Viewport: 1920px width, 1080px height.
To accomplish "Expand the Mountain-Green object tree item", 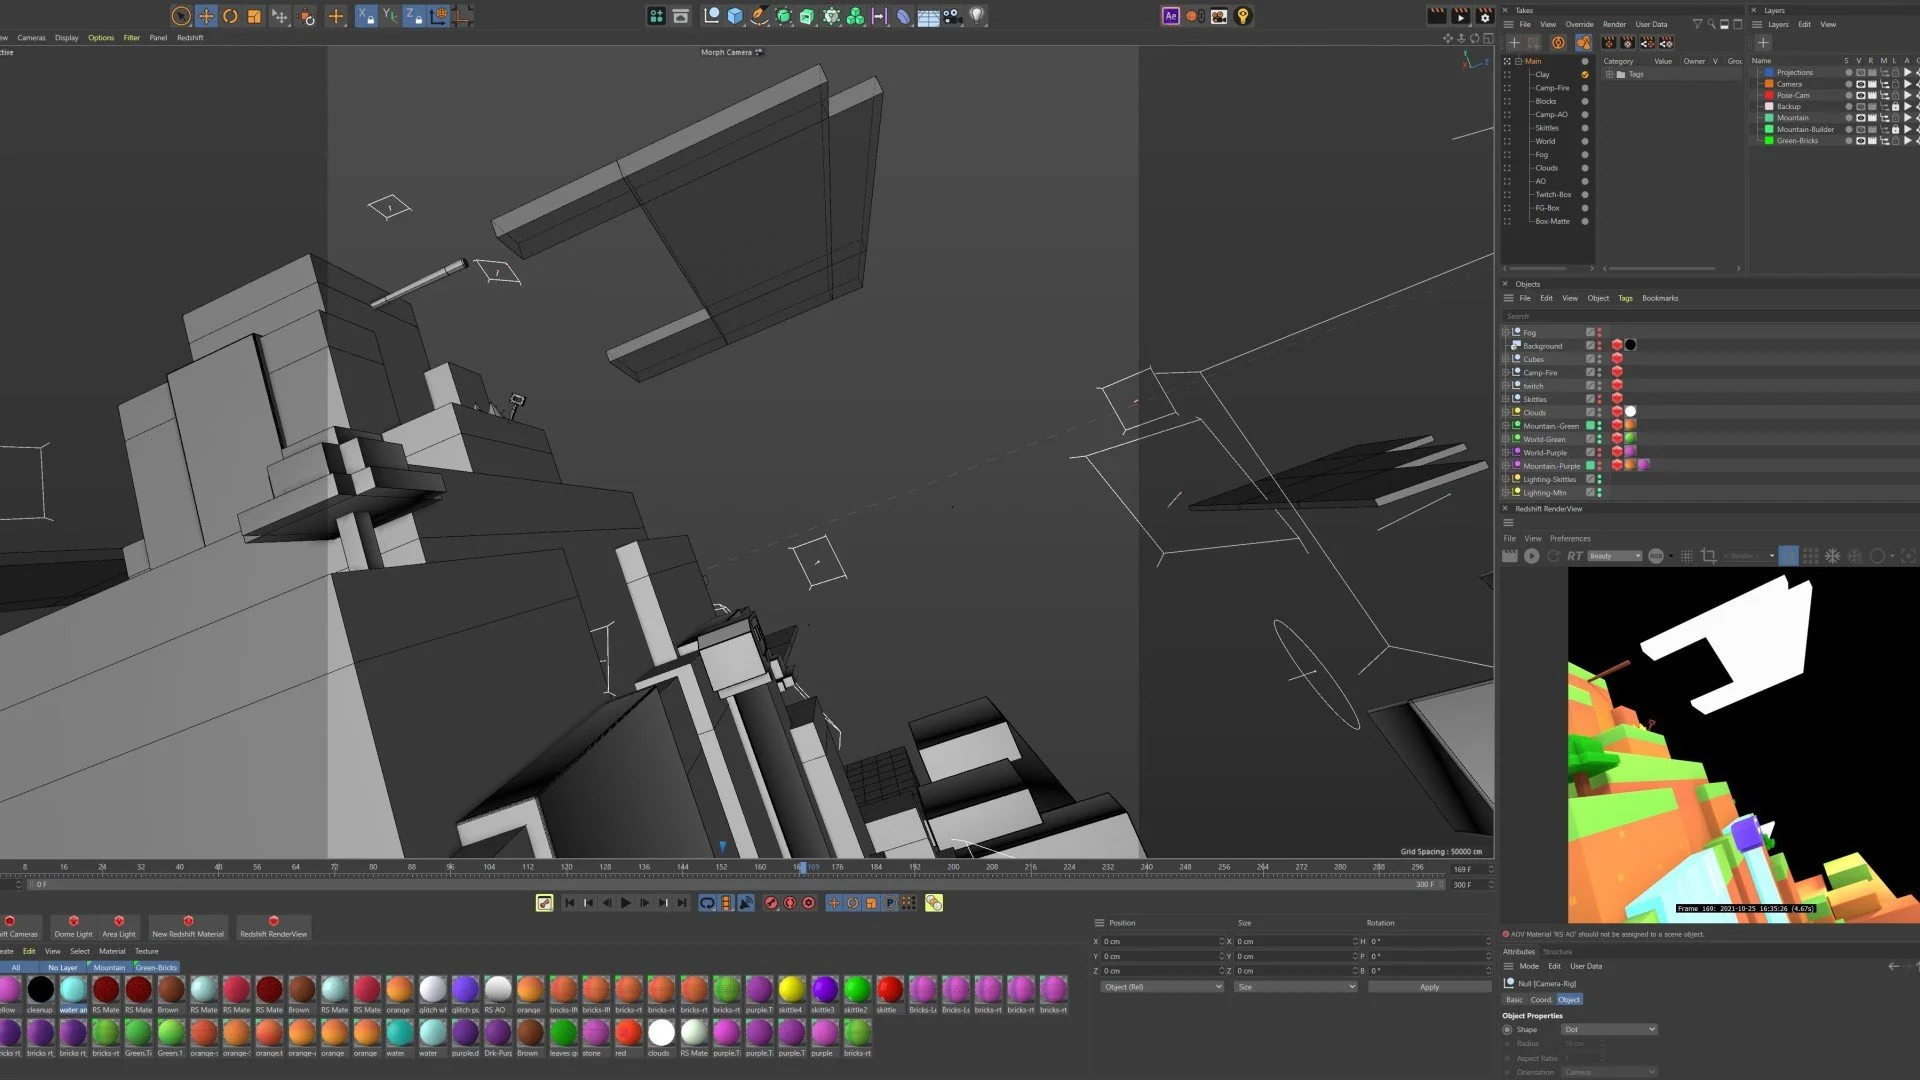I will point(1505,426).
